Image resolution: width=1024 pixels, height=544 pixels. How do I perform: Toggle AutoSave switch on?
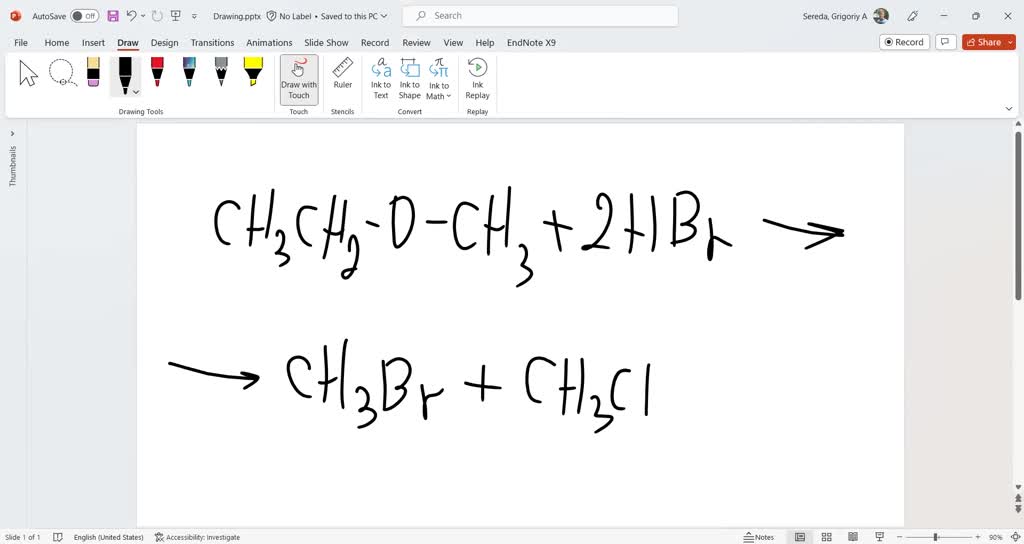click(x=84, y=16)
